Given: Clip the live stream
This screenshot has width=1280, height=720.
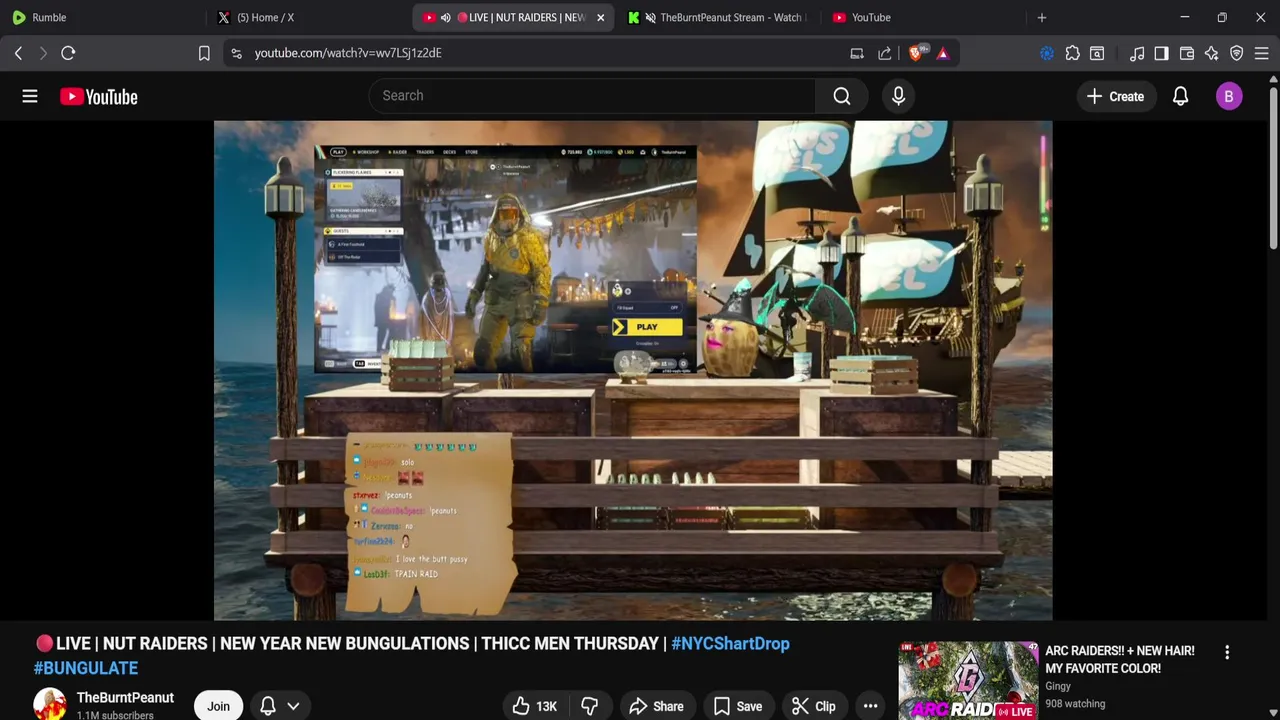Looking at the screenshot, I should (x=813, y=706).
